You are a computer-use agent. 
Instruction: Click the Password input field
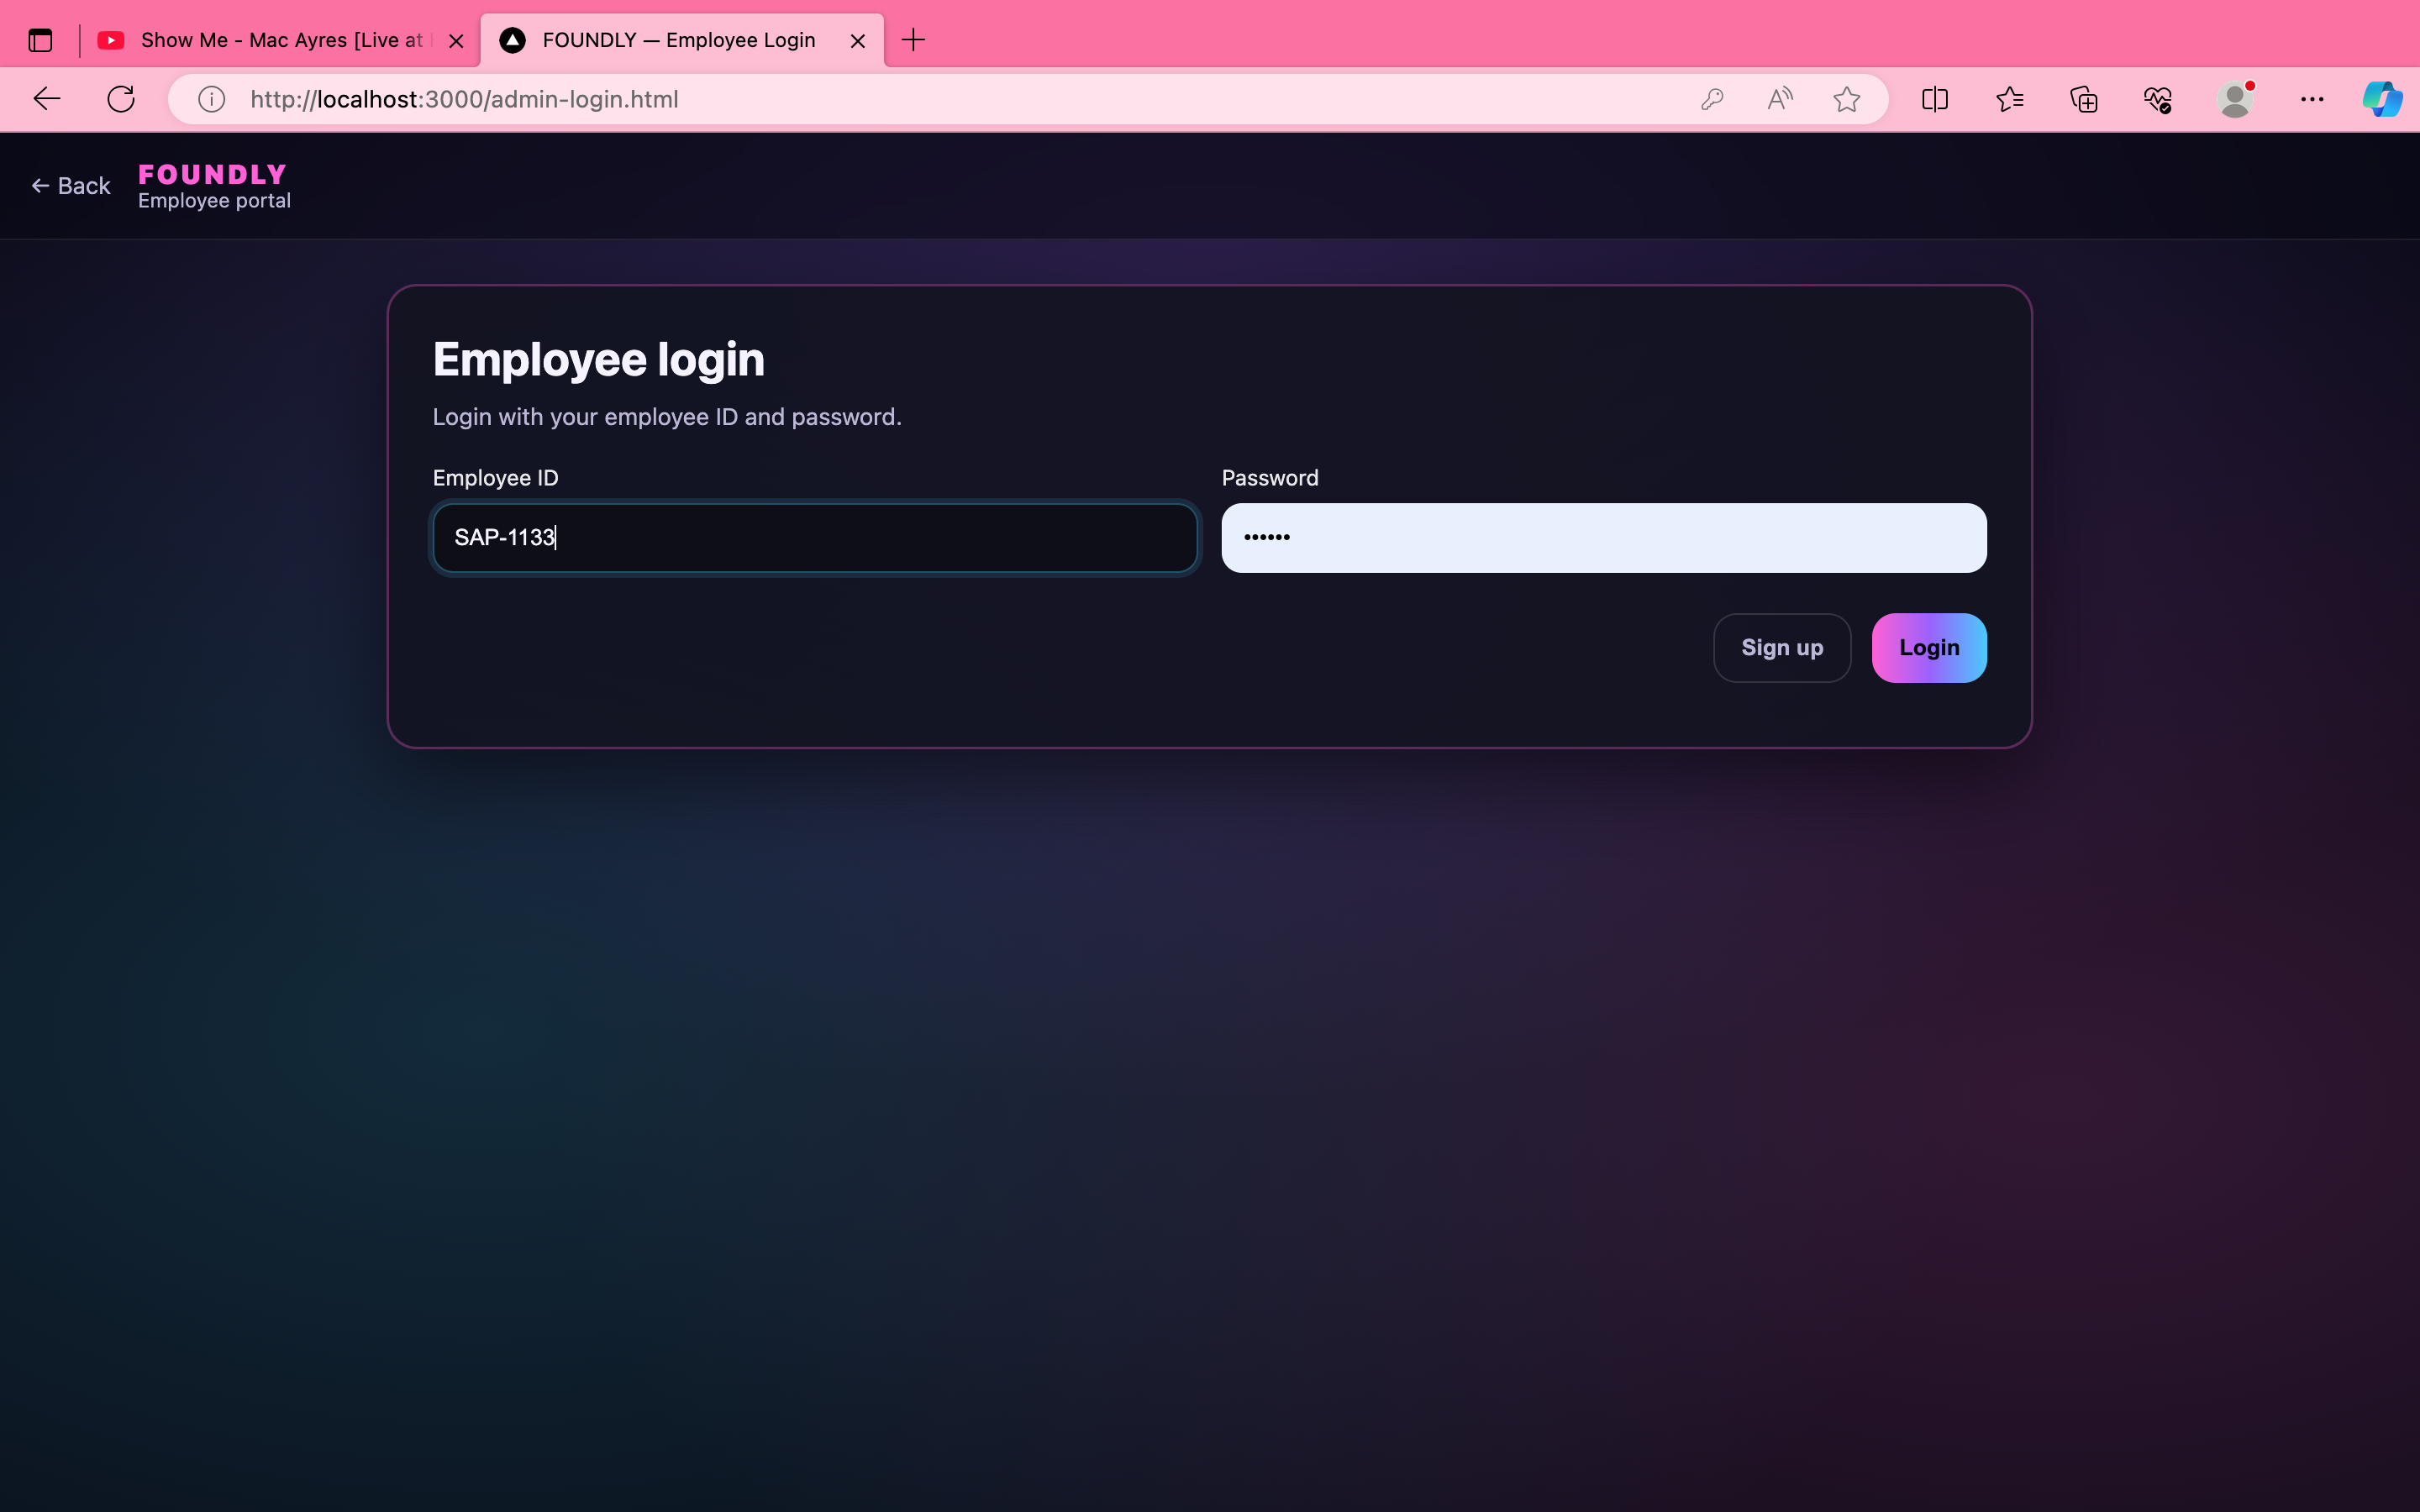click(x=1603, y=538)
